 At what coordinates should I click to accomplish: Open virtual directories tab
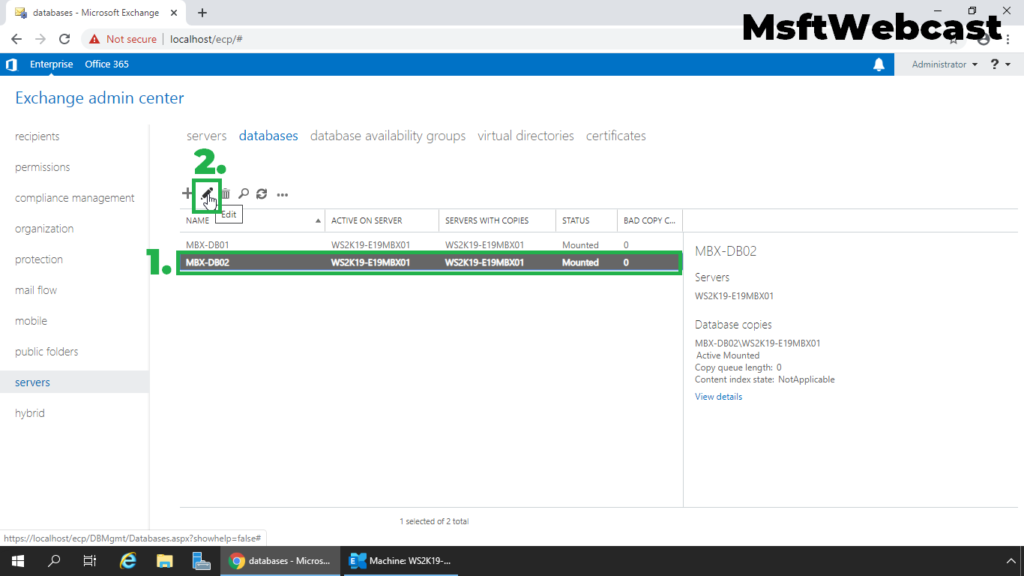tap(526, 136)
